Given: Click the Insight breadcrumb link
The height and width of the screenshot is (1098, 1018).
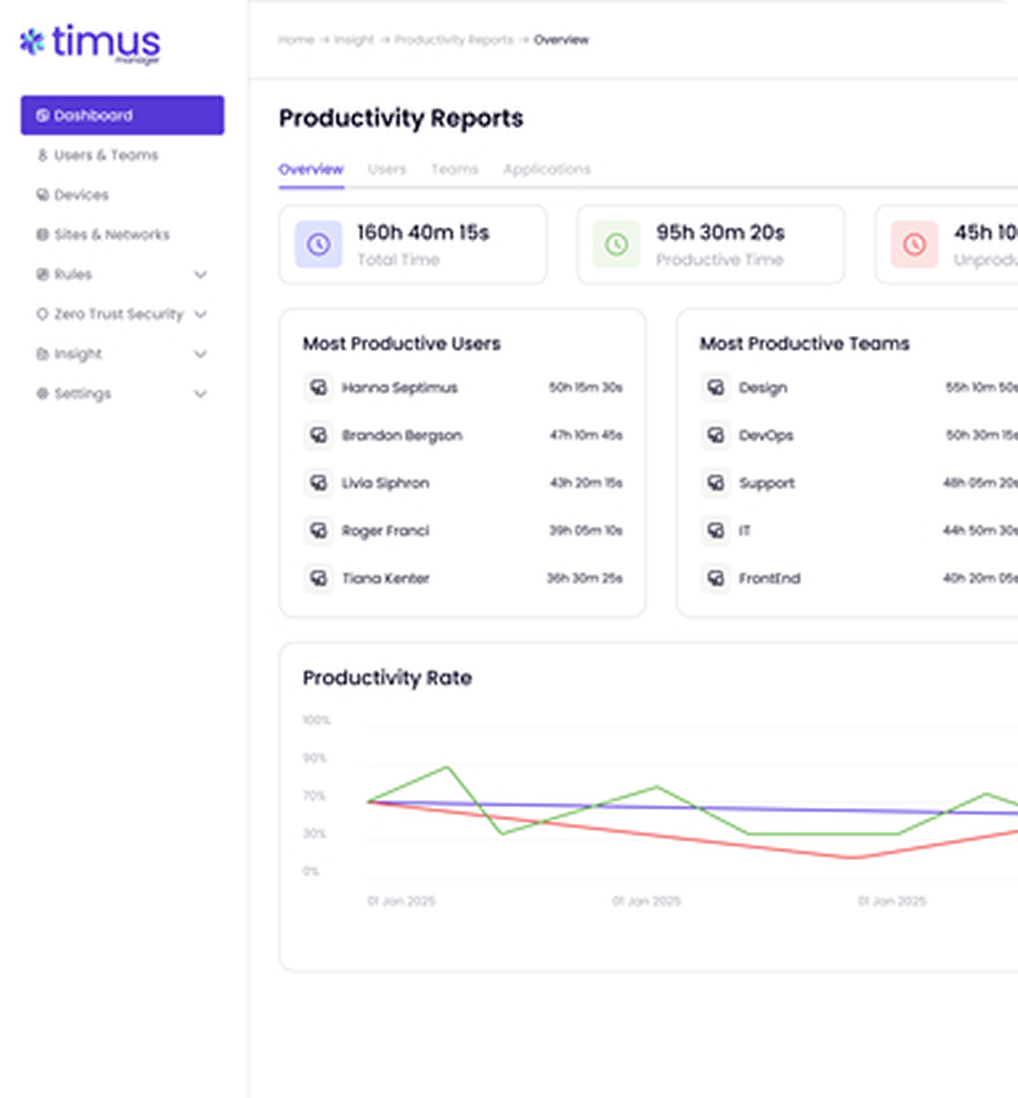Looking at the screenshot, I should pos(354,40).
